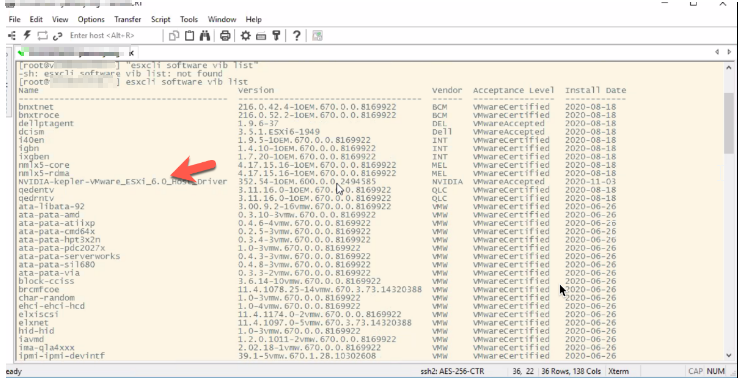Click the i40en row name

[x=31, y=140]
